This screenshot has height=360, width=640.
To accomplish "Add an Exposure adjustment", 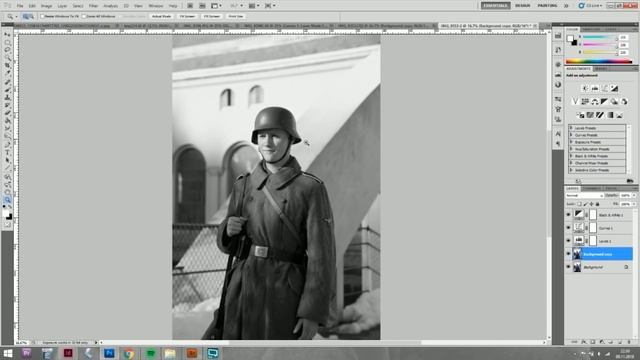I will [614, 88].
